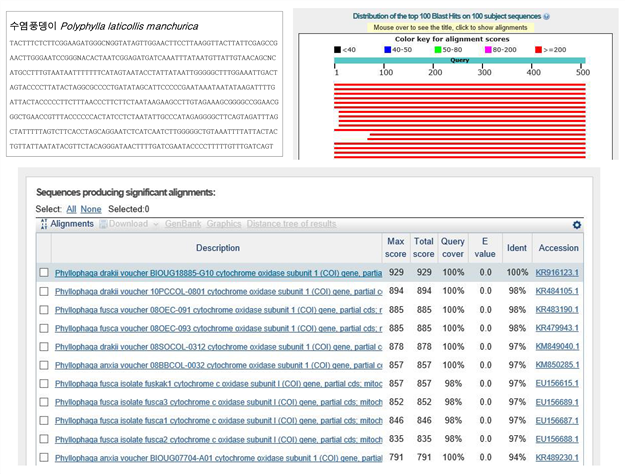The width and height of the screenshot is (625, 474).
Task: Tick checkbox for Phyllophaga drakii BIOUG18885-G10
Action: [44, 272]
